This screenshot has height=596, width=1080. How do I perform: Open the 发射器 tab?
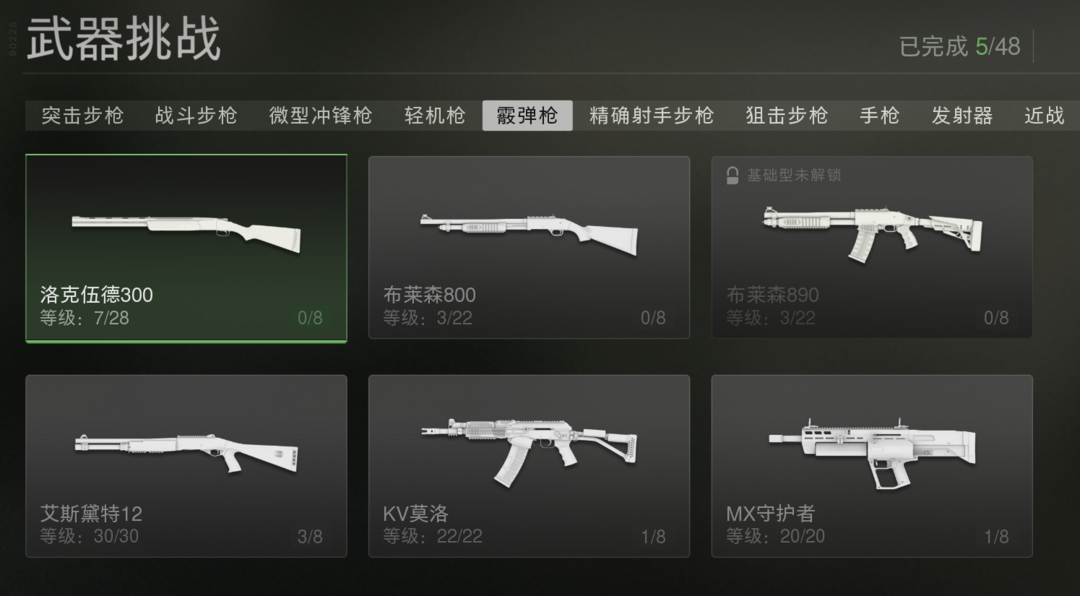[x=962, y=115]
